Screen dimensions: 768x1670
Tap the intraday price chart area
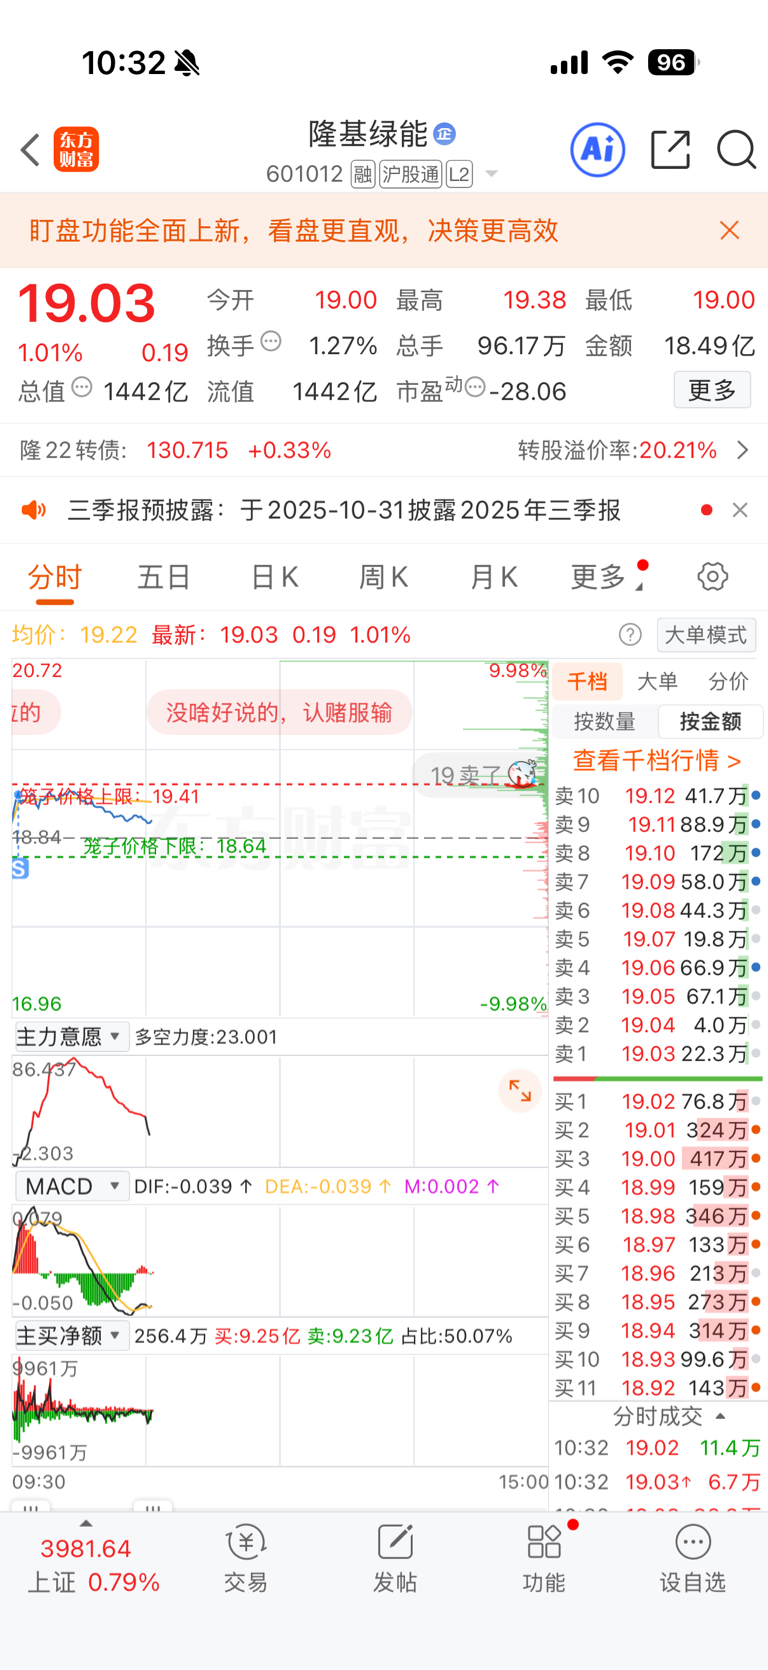point(280,838)
